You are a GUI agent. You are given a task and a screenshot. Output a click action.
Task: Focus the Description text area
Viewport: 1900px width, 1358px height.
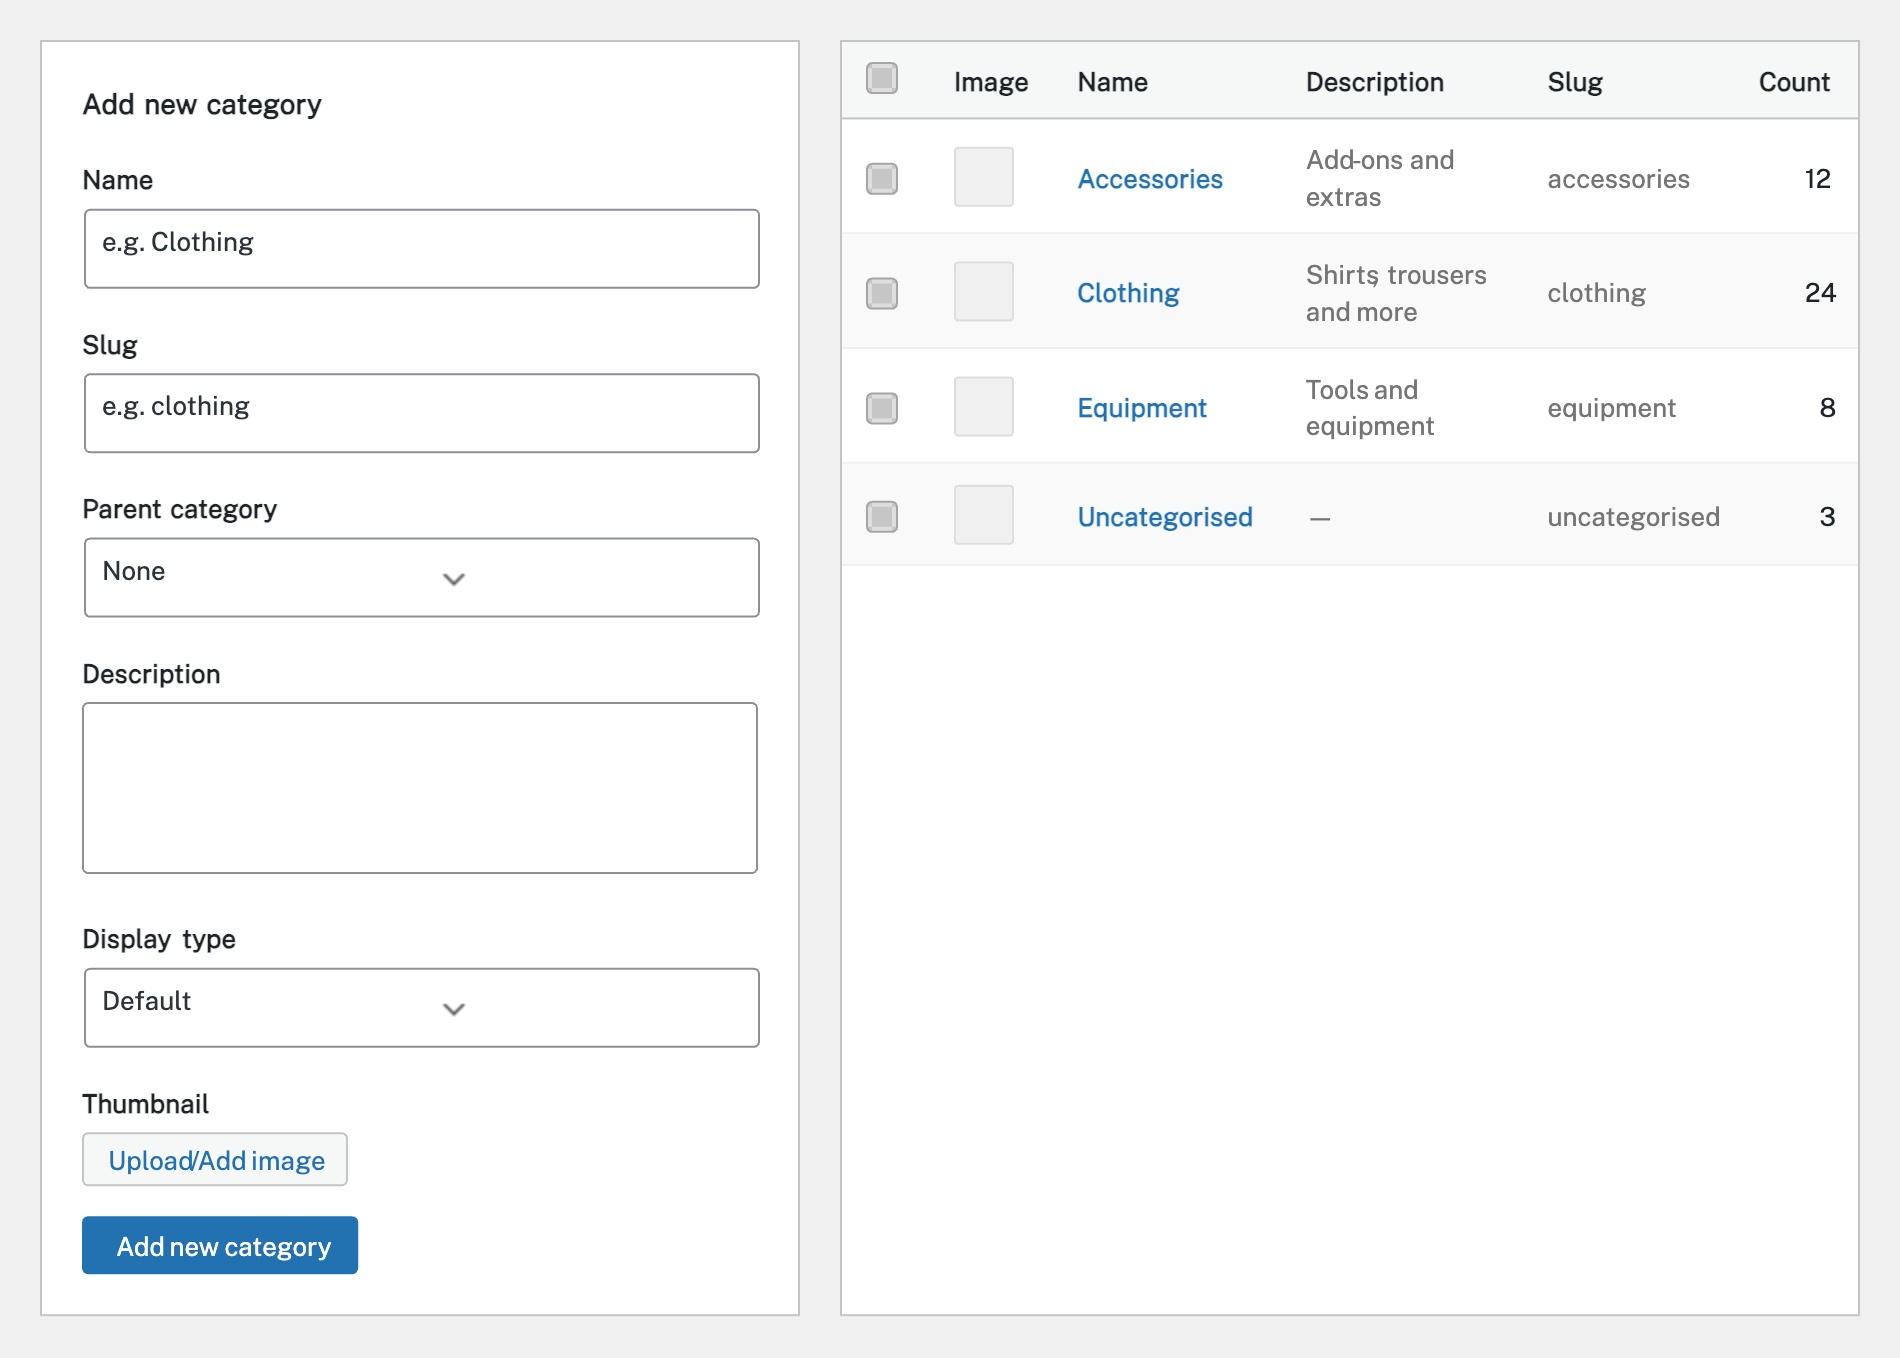420,788
